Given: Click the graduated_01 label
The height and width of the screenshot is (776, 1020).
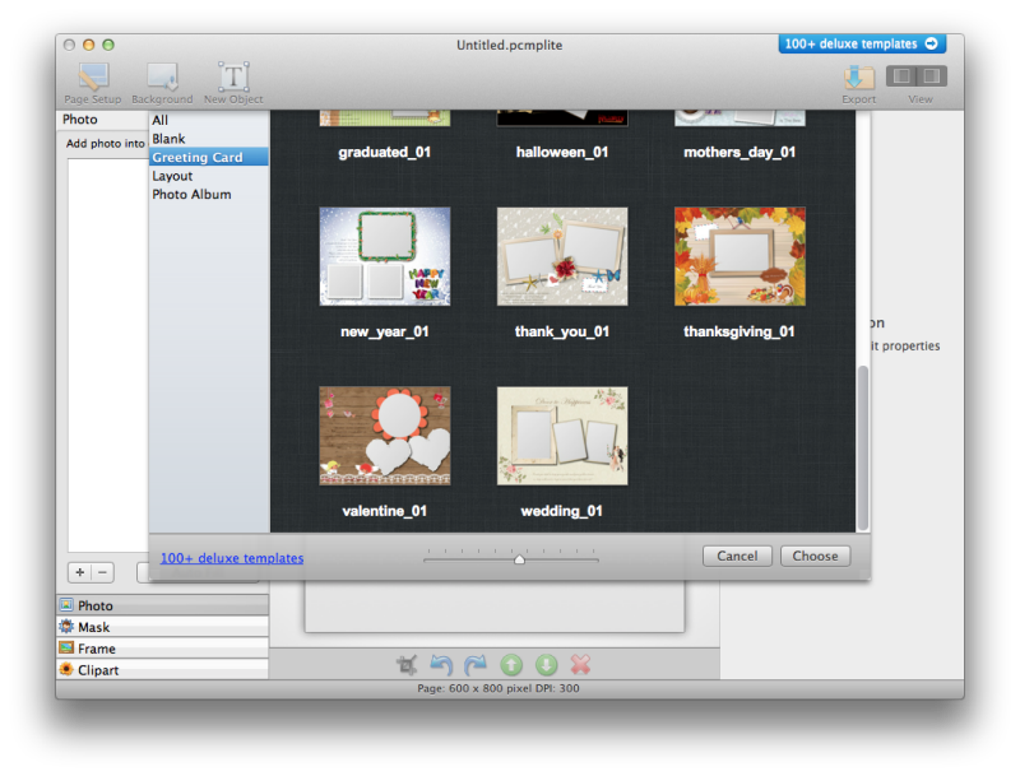Looking at the screenshot, I should click(x=384, y=152).
